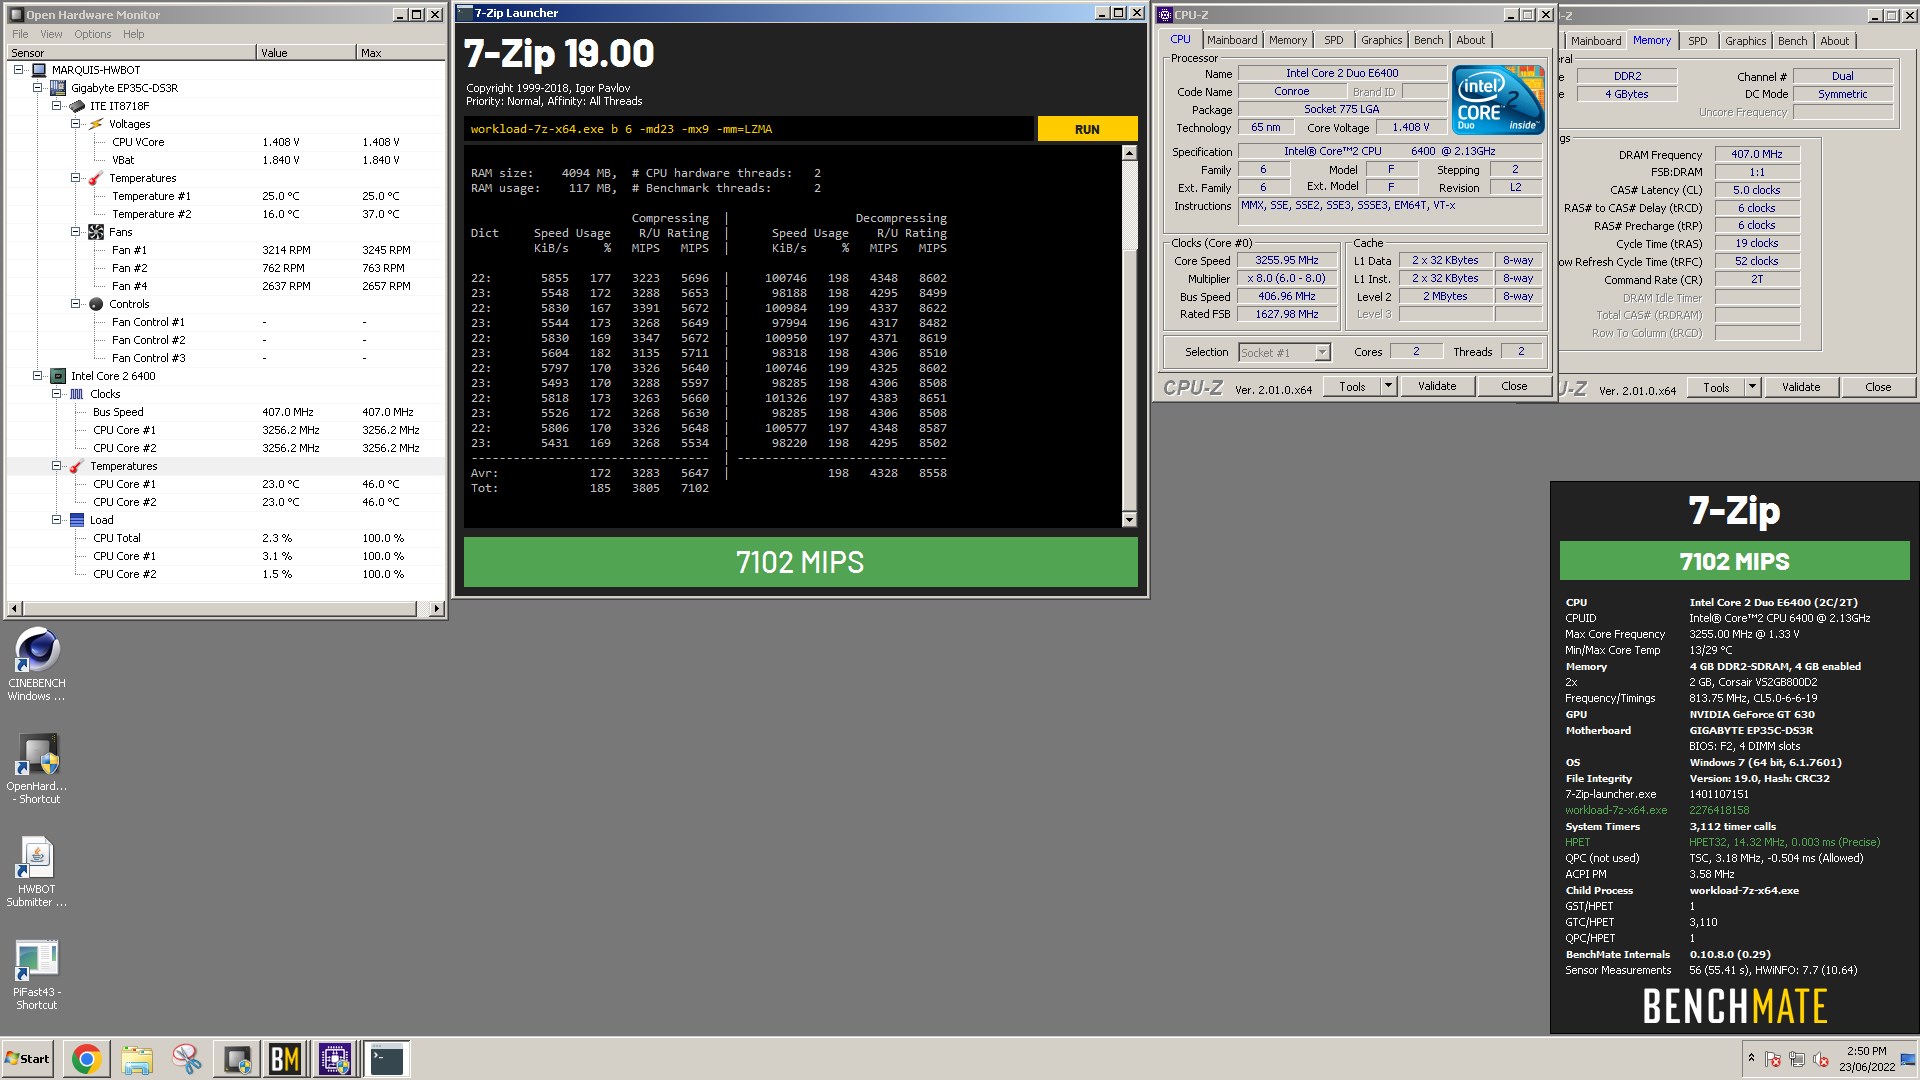Select CPU VCore sensor row

pos(225,142)
